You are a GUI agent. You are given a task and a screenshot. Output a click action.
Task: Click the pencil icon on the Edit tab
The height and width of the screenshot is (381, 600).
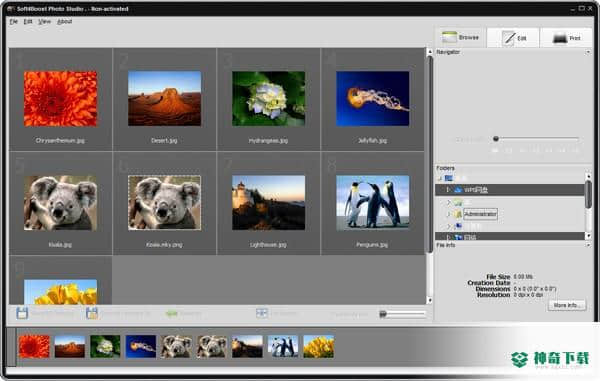tap(509, 38)
